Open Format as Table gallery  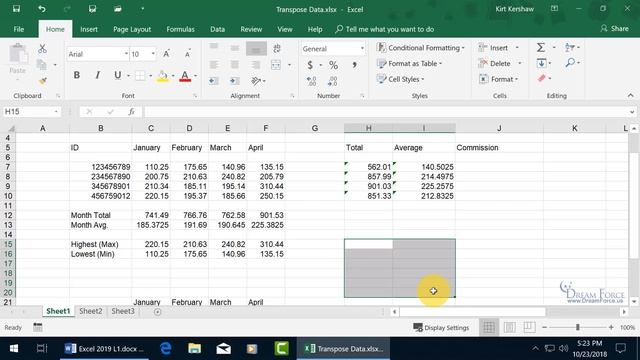[x=409, y=64]
